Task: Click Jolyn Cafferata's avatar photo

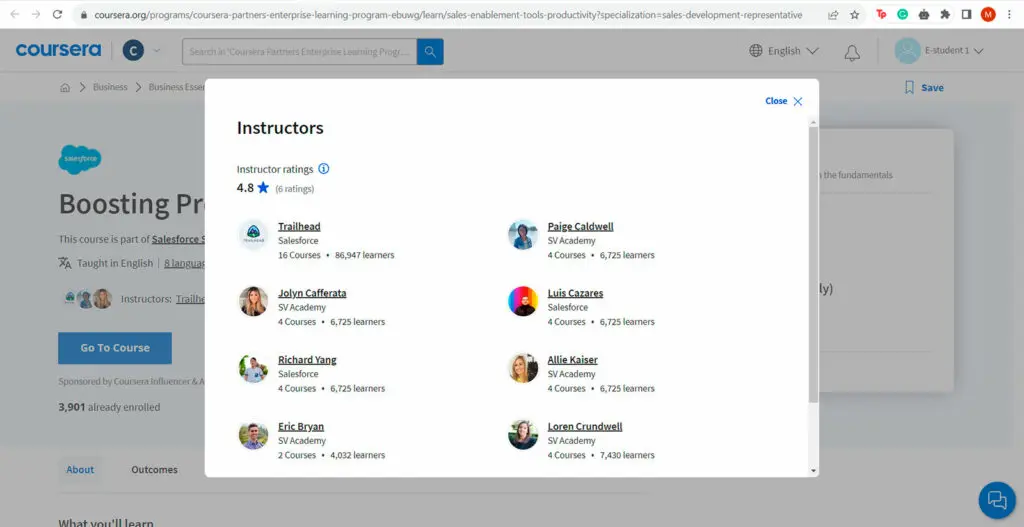Action: coord(253,301)
